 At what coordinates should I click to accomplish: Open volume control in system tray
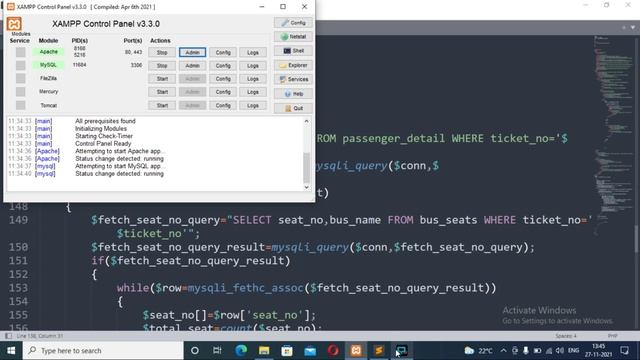coord(560,351)
